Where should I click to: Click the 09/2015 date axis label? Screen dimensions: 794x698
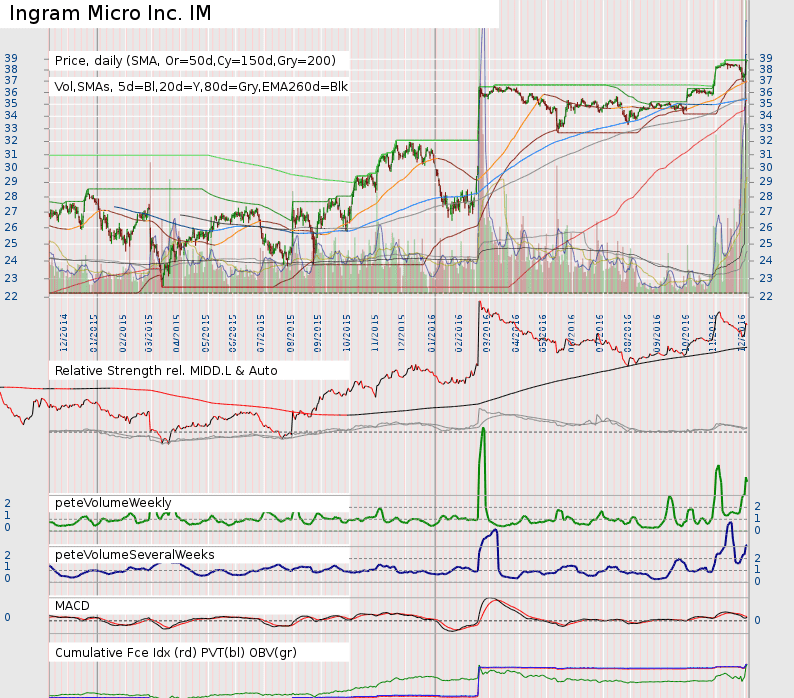click(317, 333)
